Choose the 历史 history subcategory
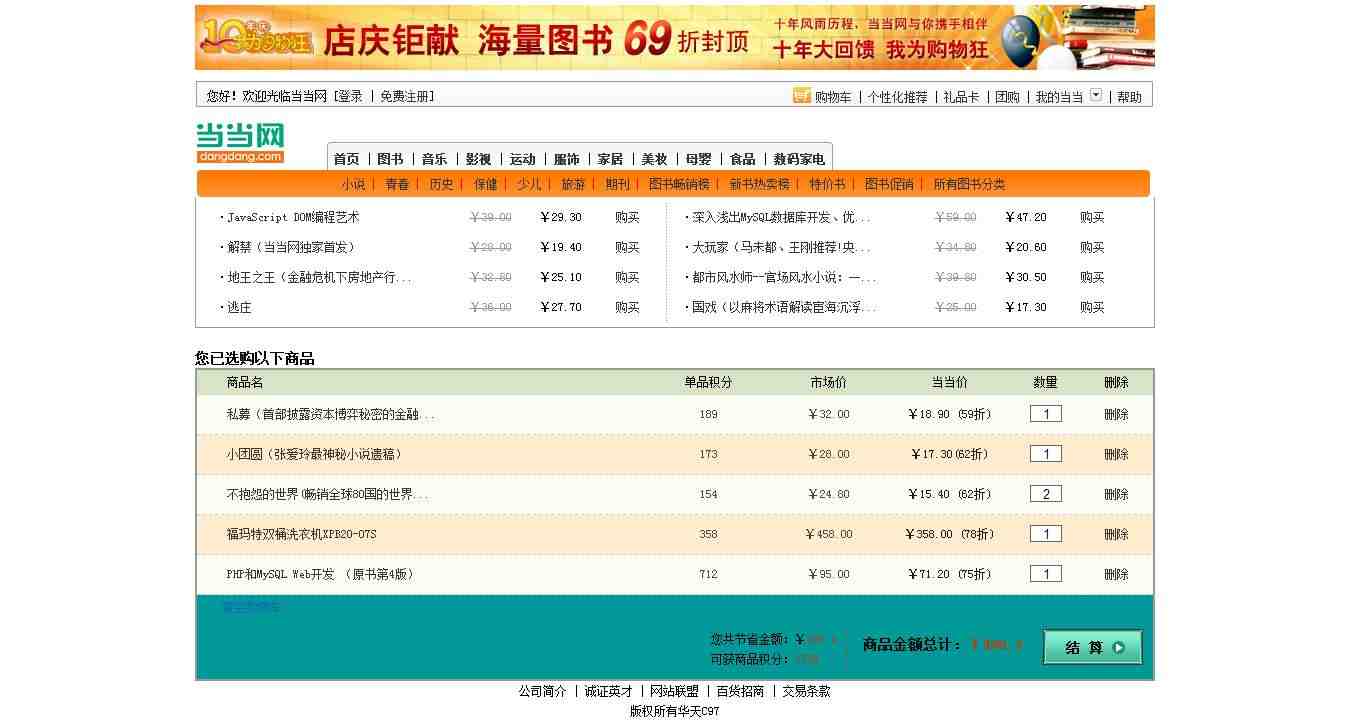The image size is (1349, 721). 441,184
